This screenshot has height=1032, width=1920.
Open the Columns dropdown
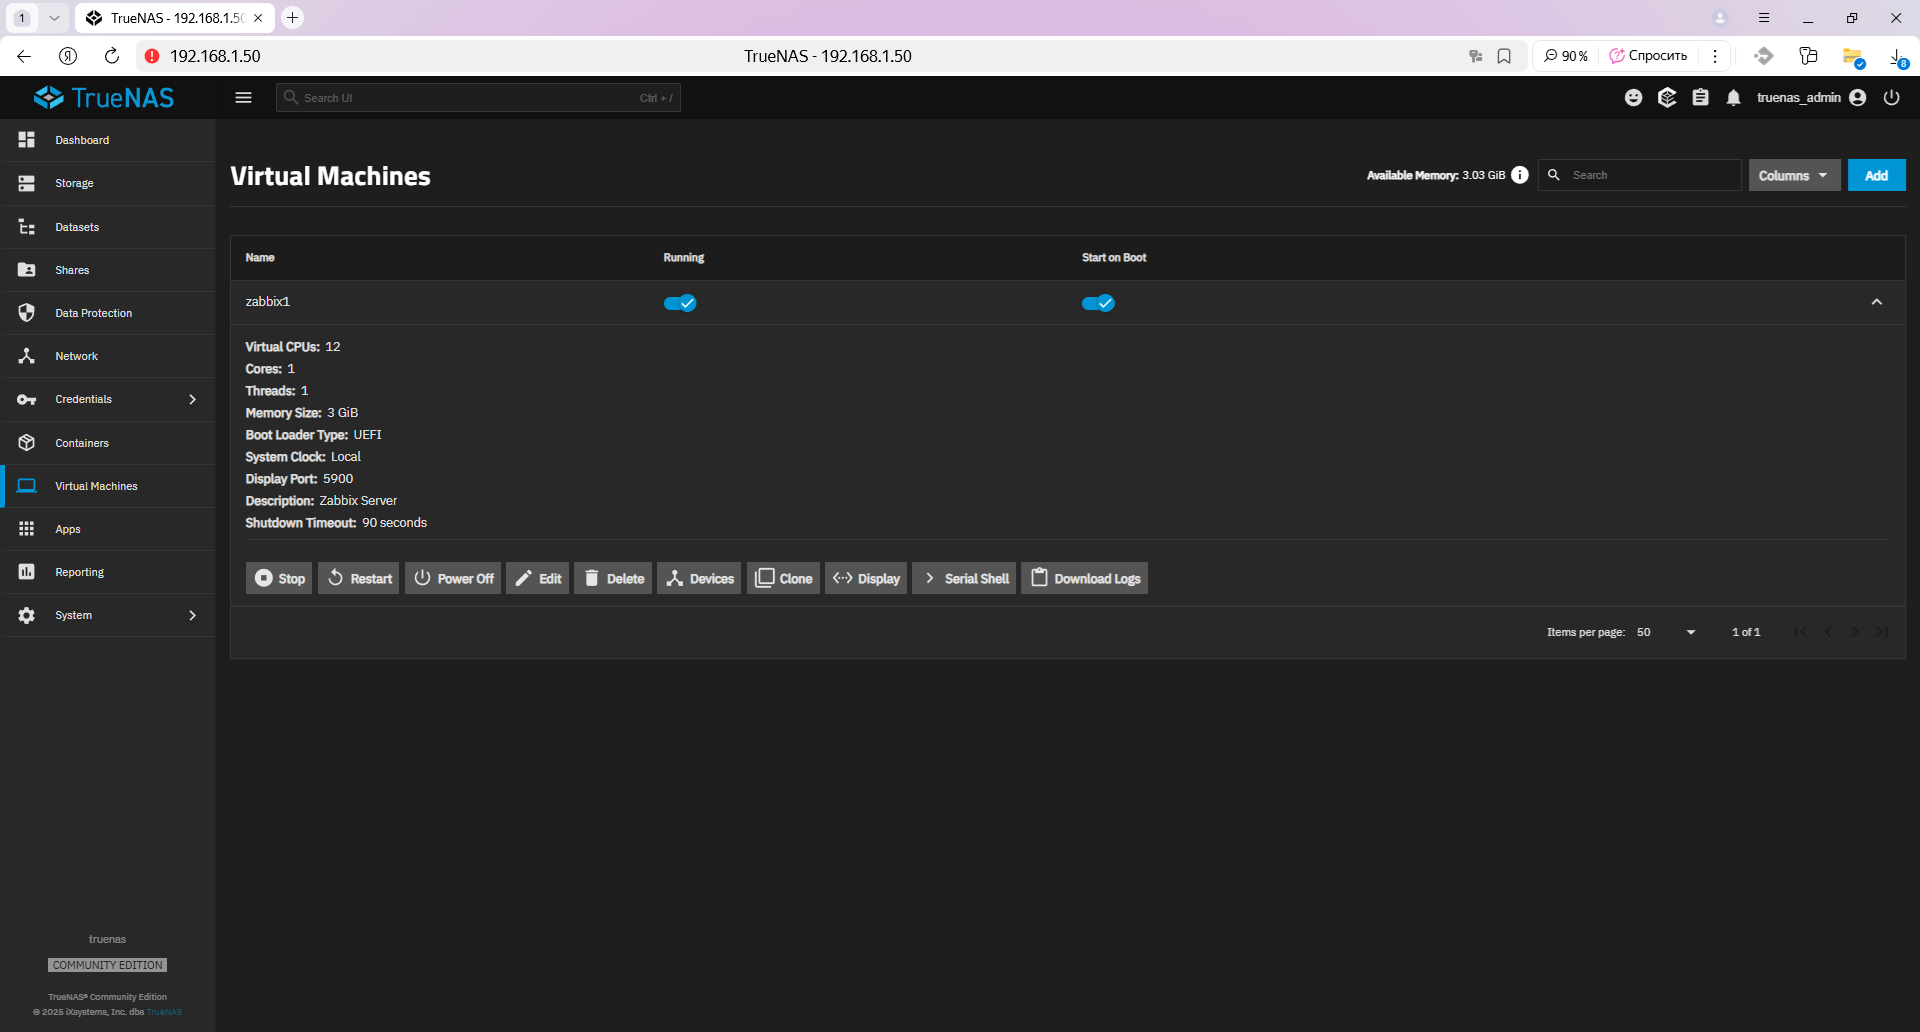(1794, 175)
